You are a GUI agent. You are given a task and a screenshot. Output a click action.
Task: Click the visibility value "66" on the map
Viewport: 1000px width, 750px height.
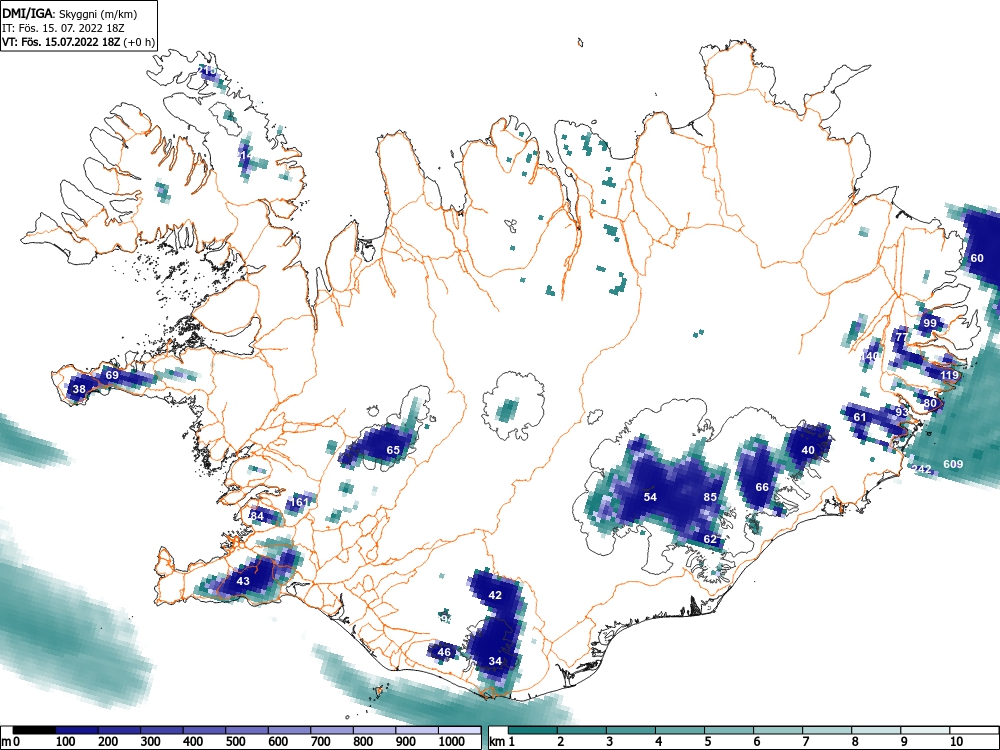point(762,487)
